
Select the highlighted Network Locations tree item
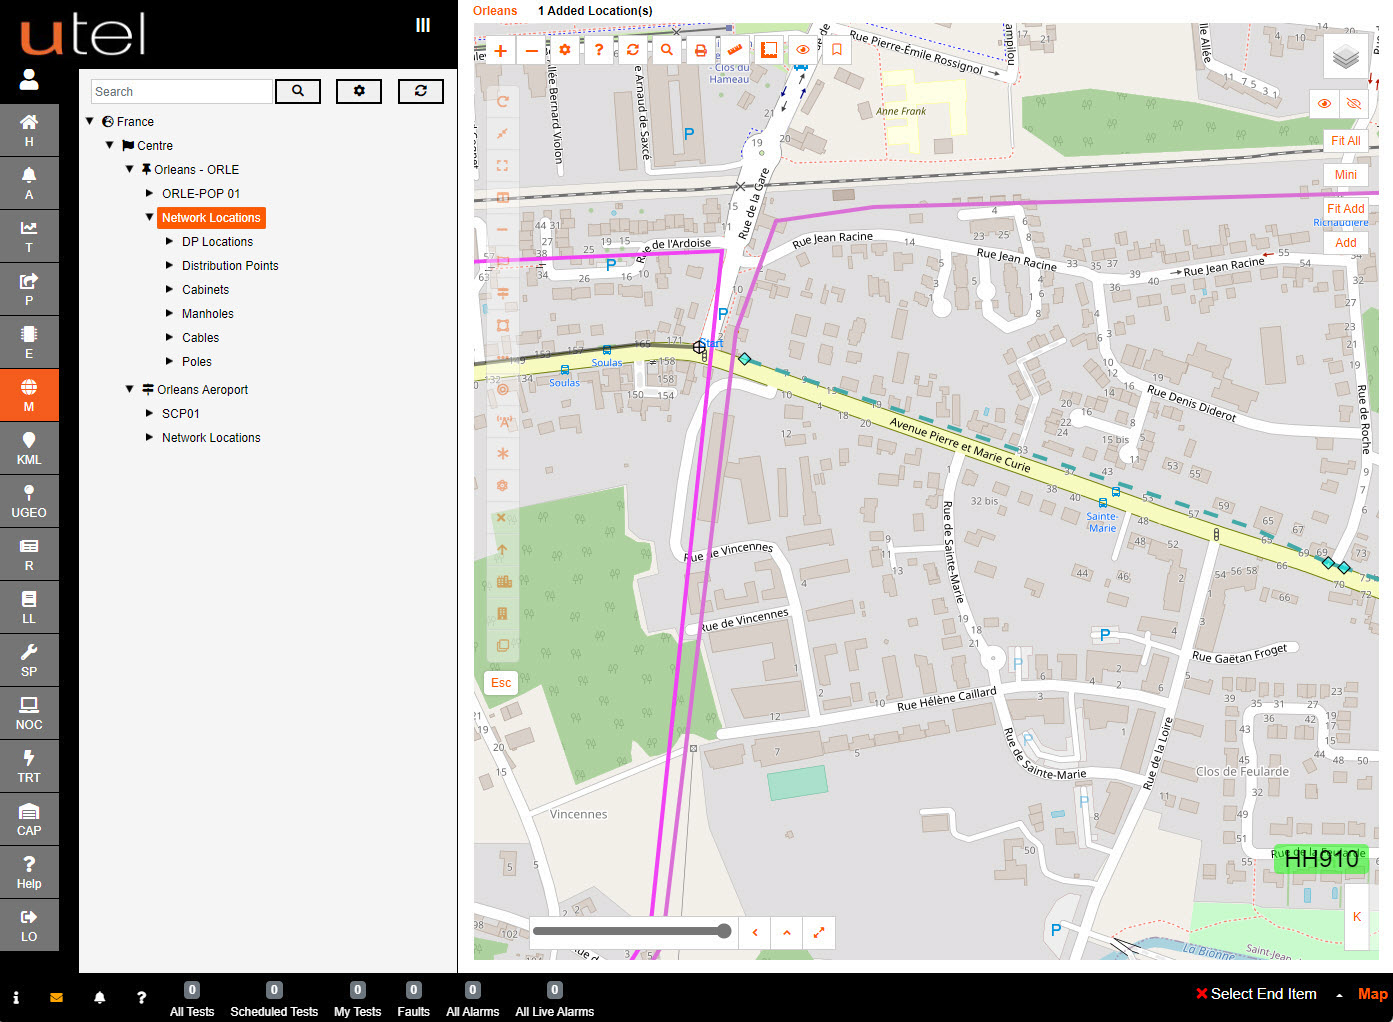point(211,217)
